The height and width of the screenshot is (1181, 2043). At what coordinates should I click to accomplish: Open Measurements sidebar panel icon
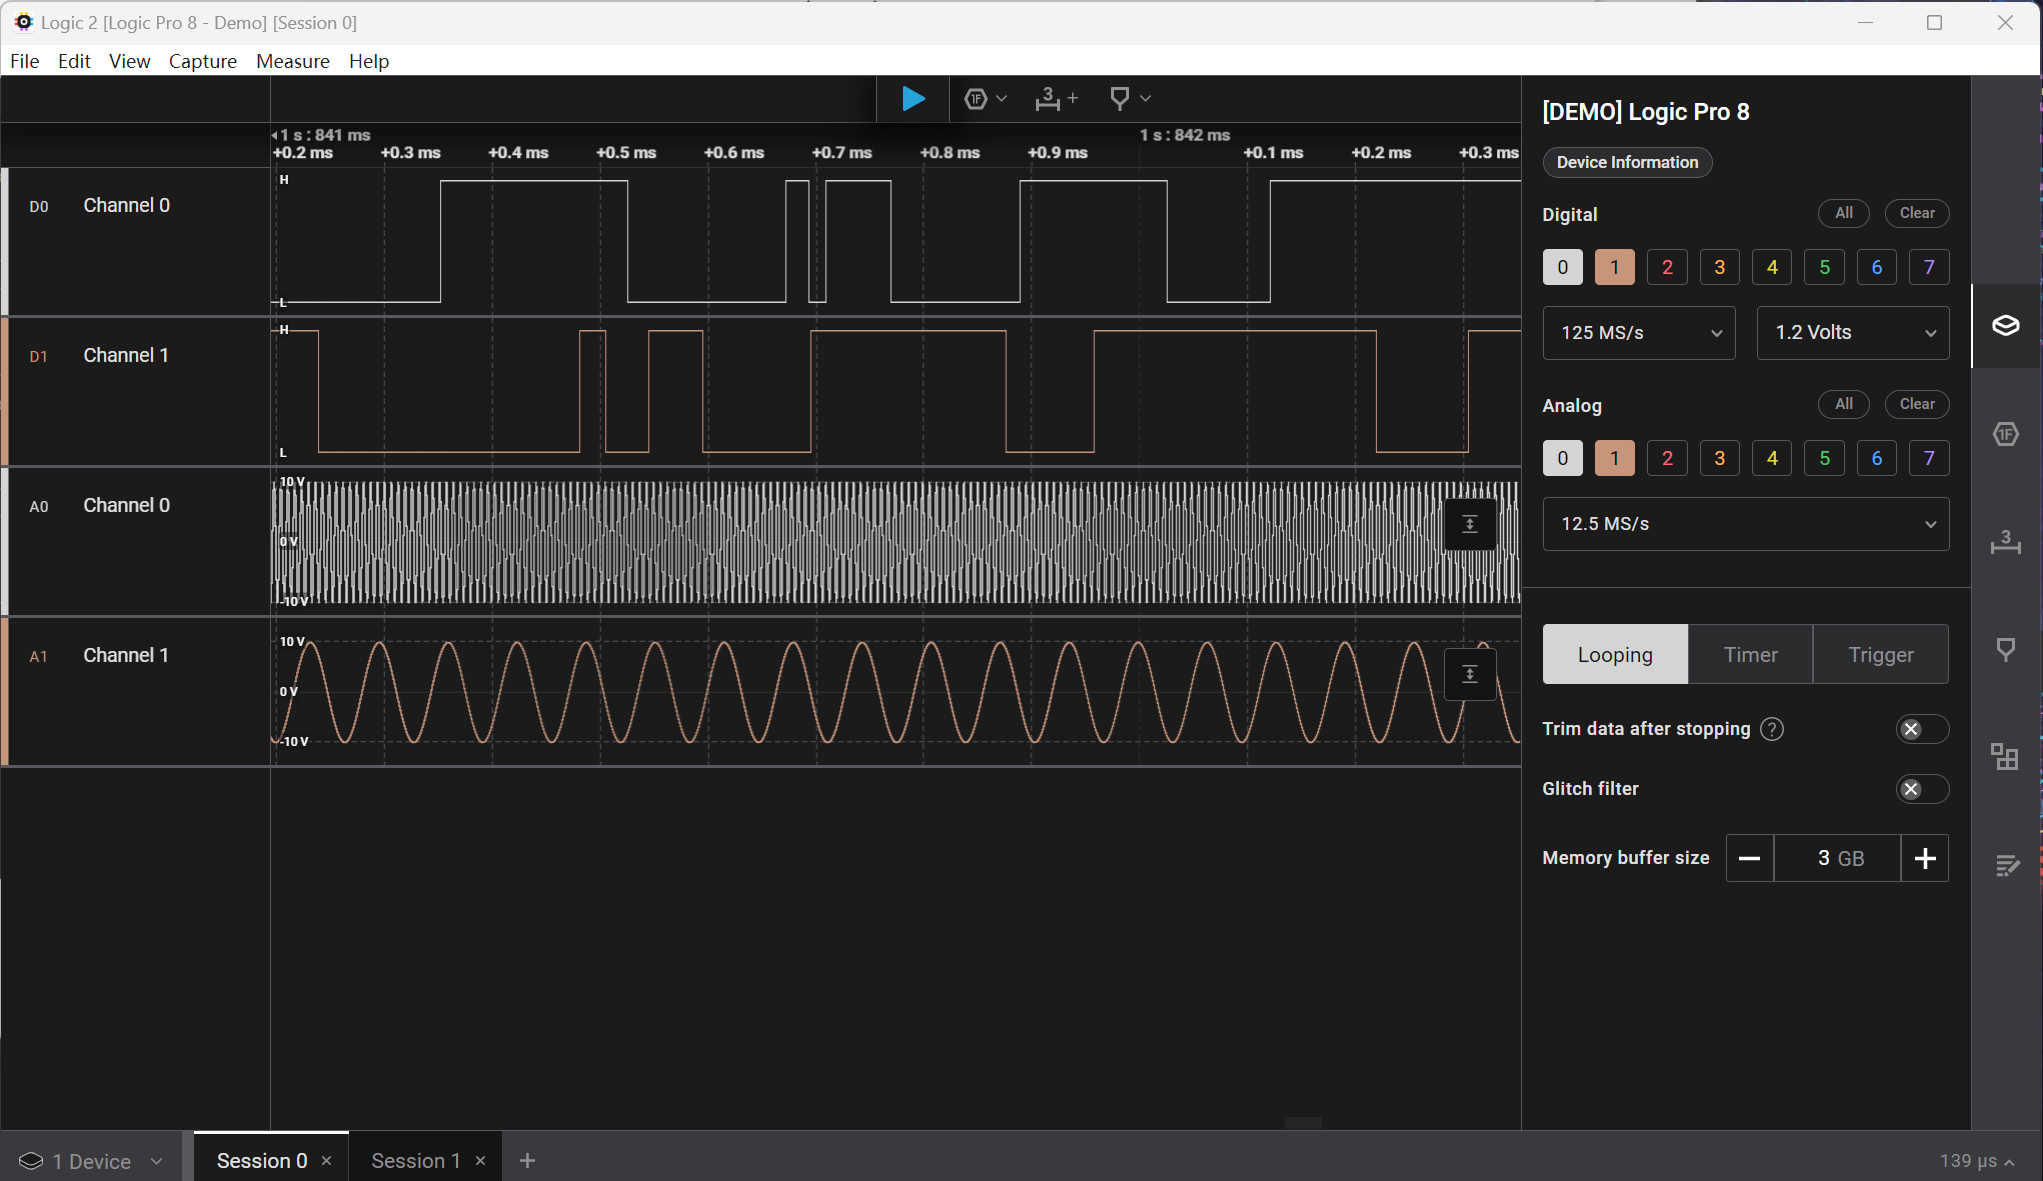click(x=2005, y=542)
